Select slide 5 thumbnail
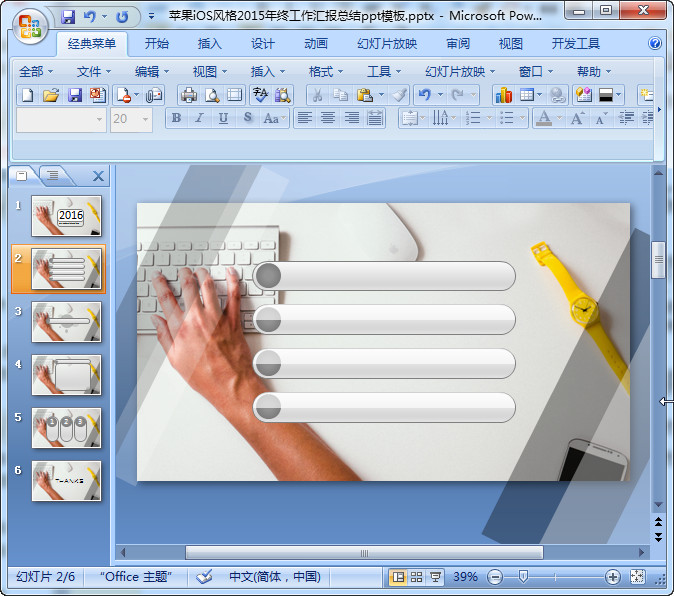Viewport: 674px width, 596px height. tap(66, 428)
